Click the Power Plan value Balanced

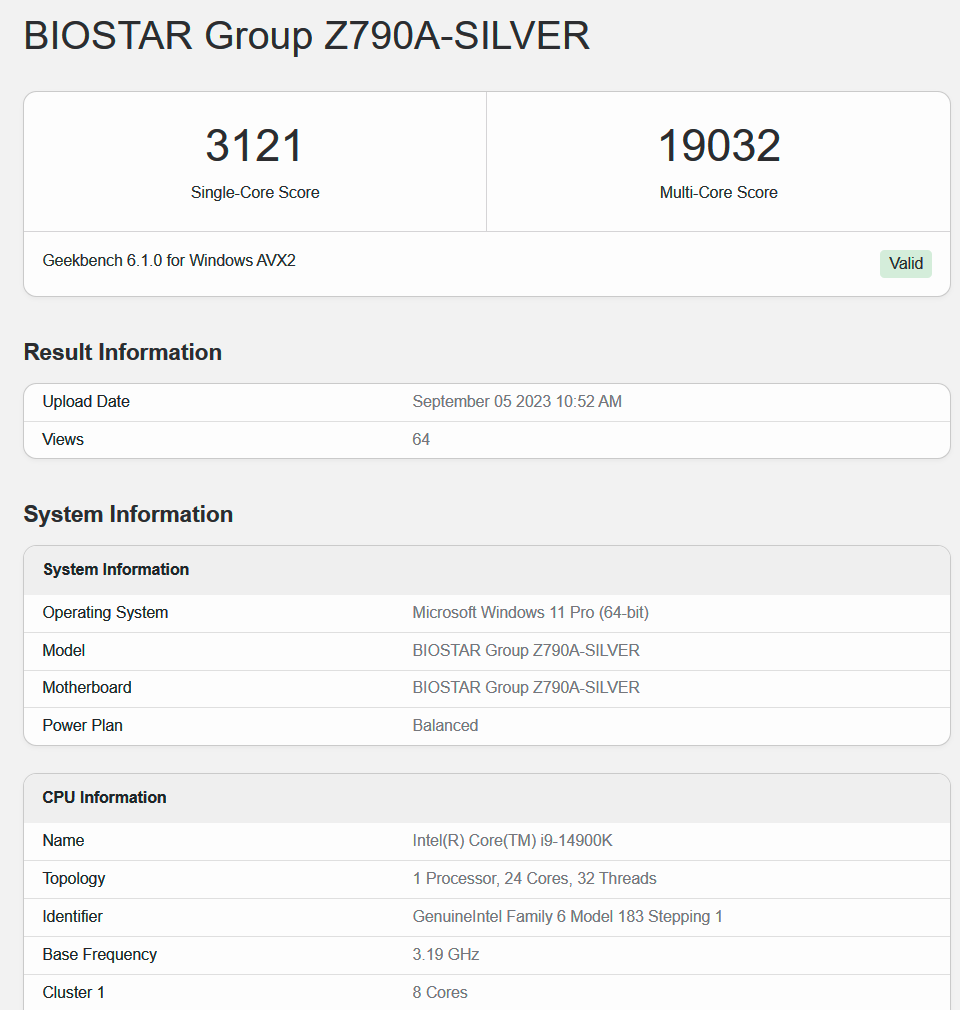(x=445, y=726)
